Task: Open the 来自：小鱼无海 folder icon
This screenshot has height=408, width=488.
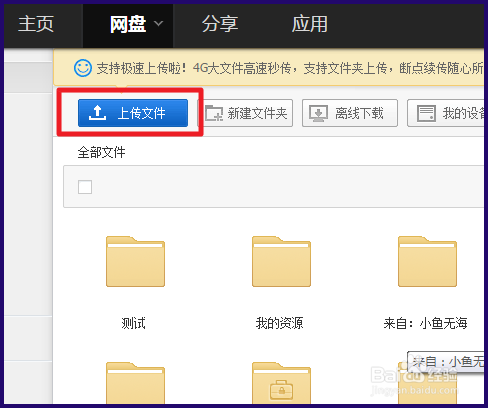Action: coord(427,262)
